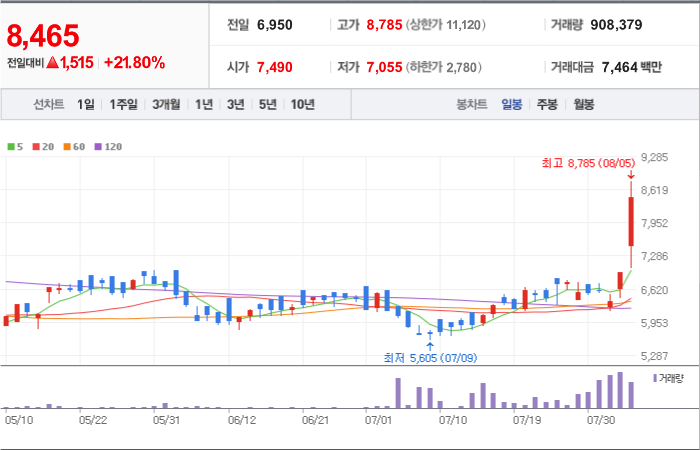This screenshot has height=450, width=700.
Task: Click the 06/21 date axis label
Action: [316, 421]
